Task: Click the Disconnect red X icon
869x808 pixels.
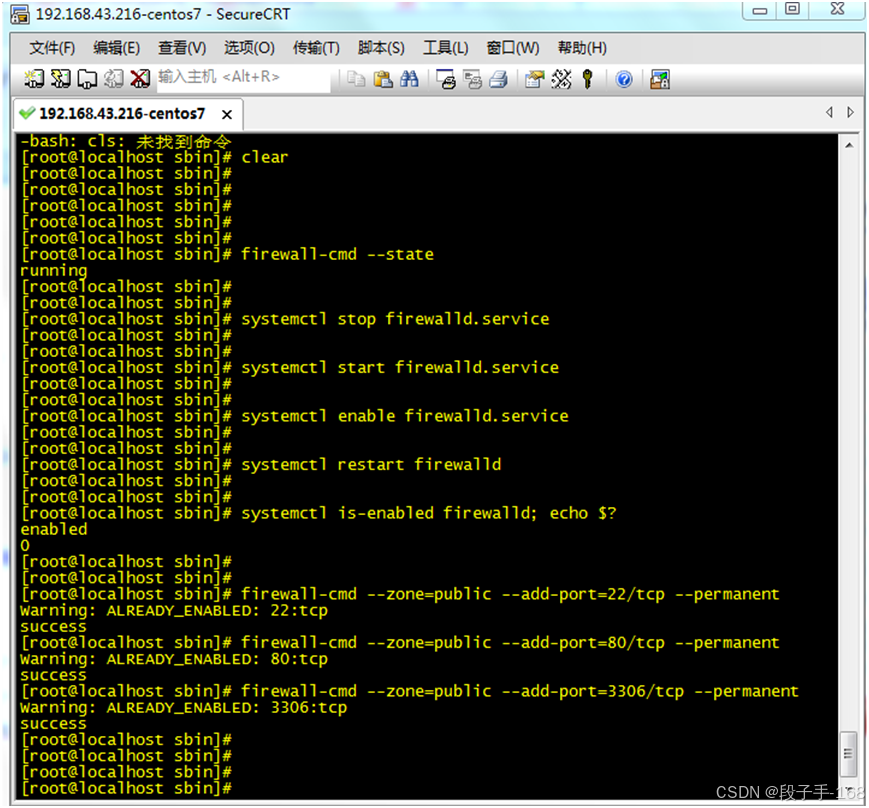Action: [140, 79]
